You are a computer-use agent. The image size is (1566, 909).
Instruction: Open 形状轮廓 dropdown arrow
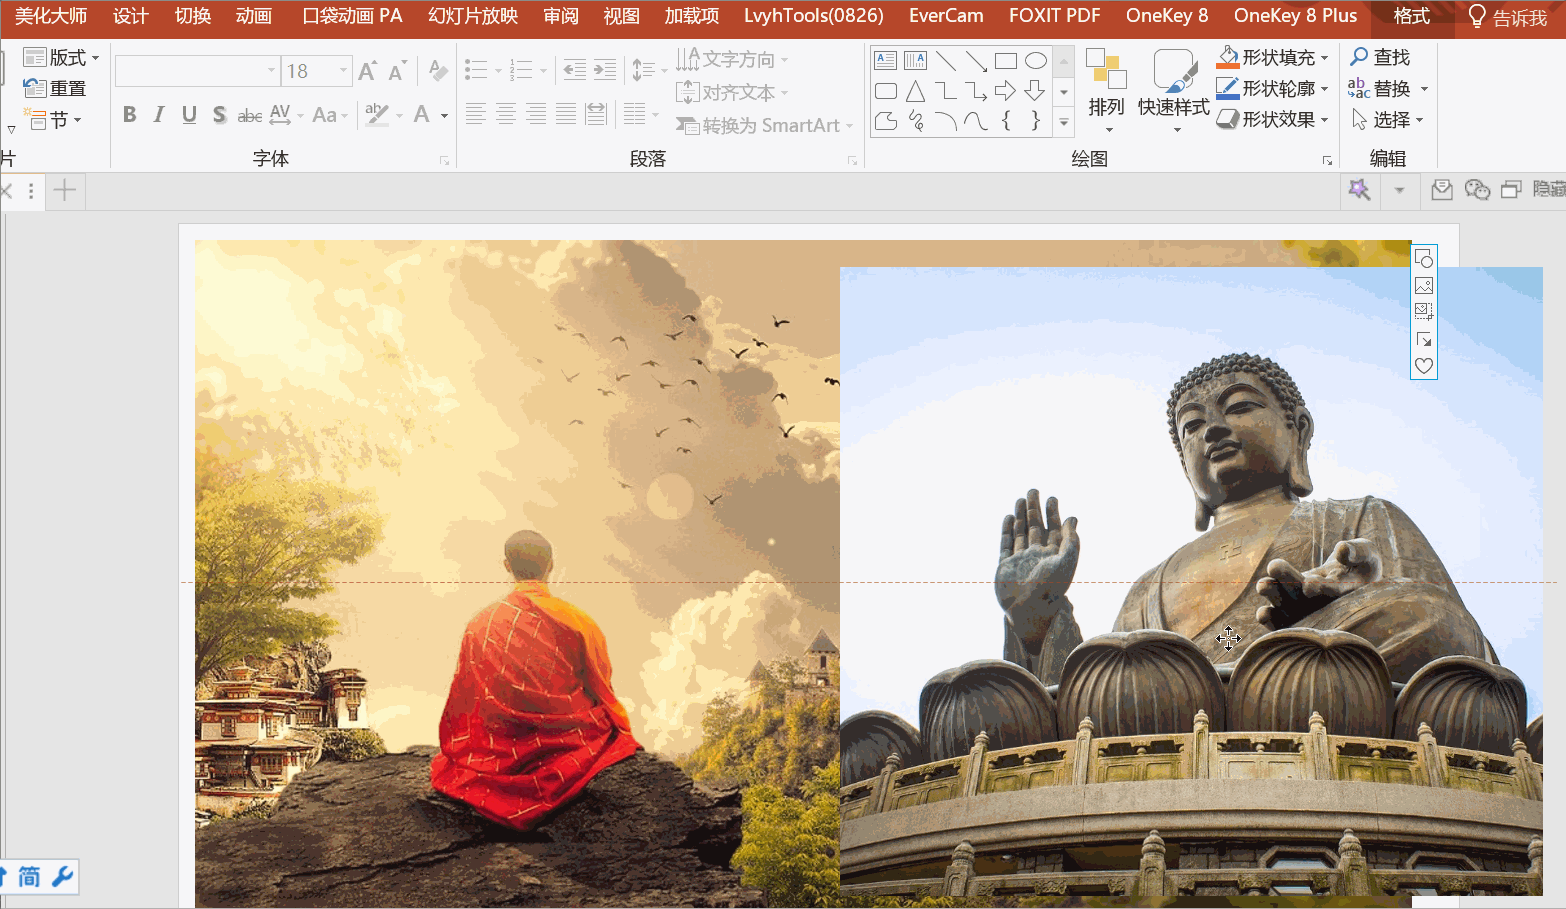[1324, 89]
